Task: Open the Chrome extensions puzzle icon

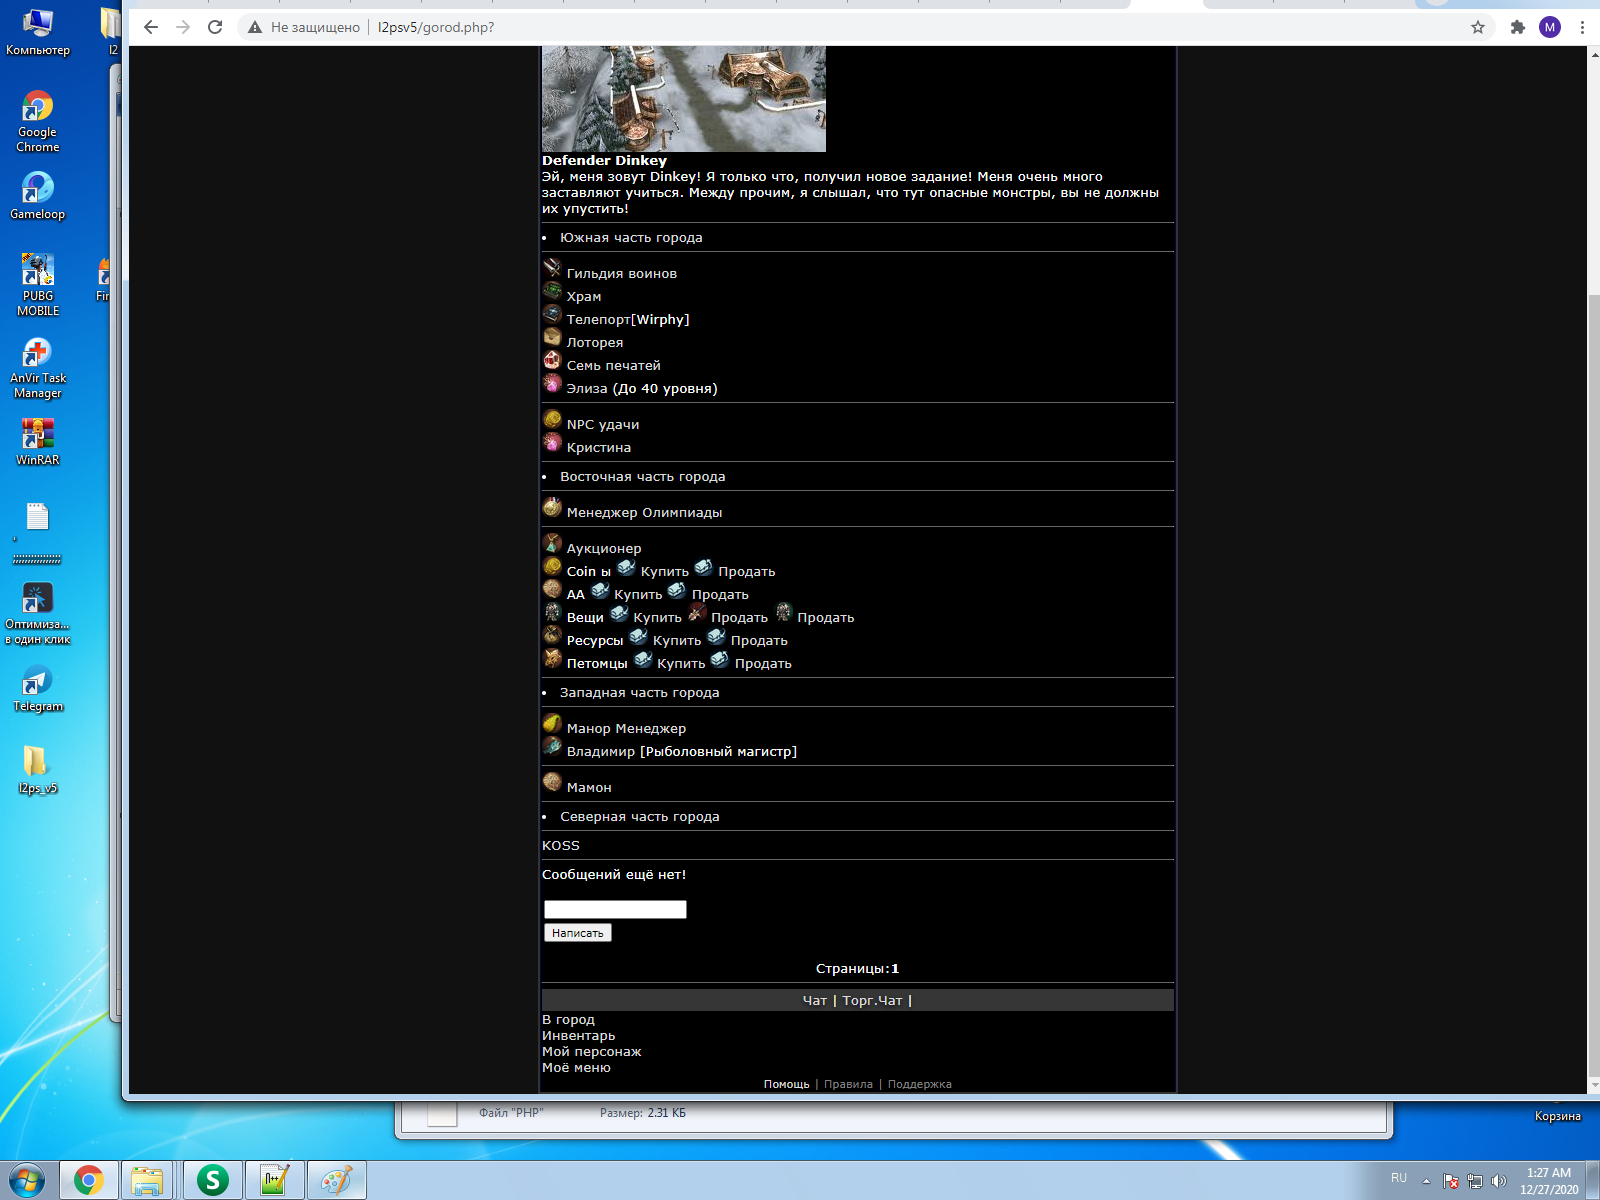Action: tap(1517, 27)
